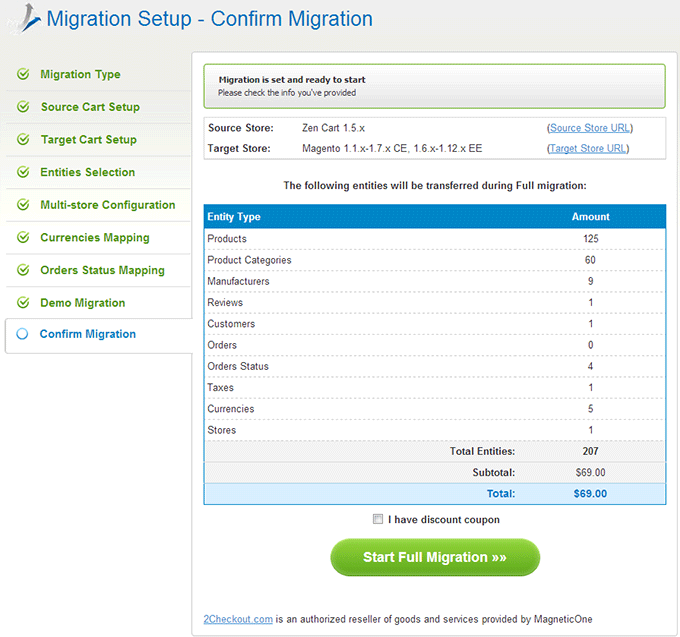Click the Product Categories row label
680x637 pixels.
(249, 260)
